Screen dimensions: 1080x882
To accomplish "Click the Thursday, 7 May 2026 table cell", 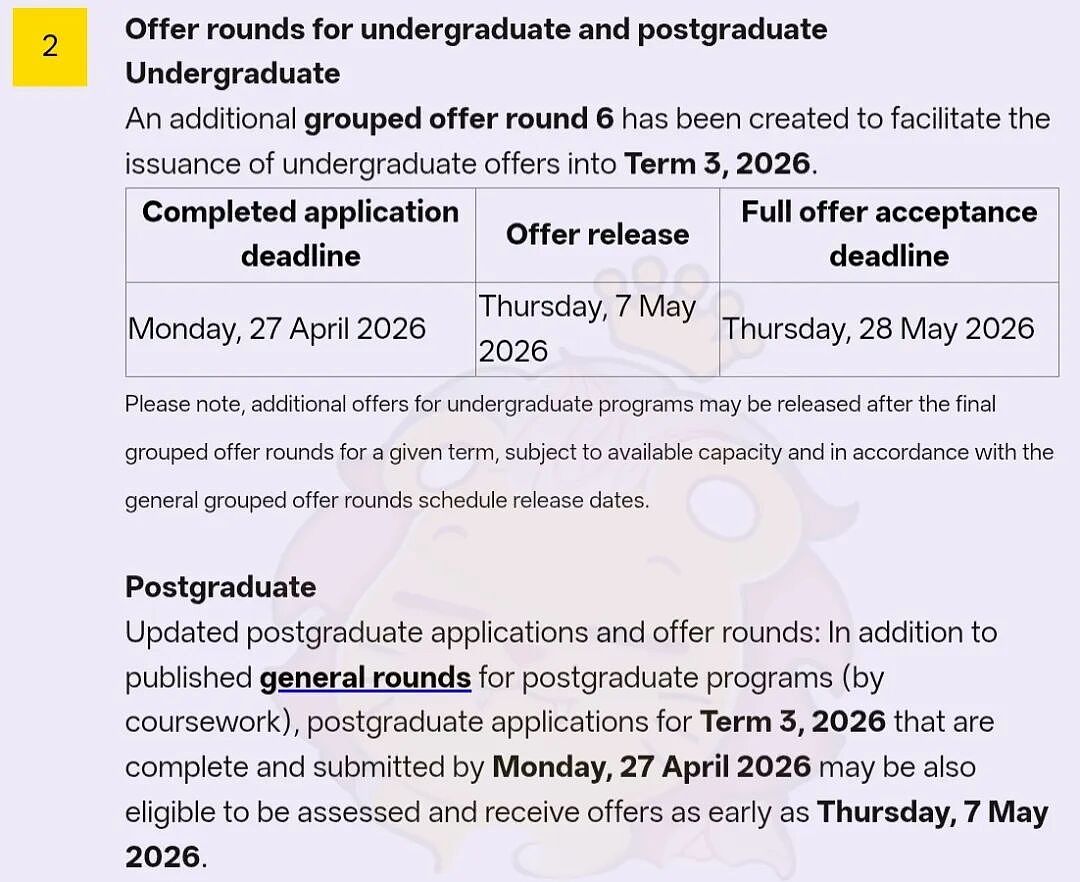I will [597, 329].
